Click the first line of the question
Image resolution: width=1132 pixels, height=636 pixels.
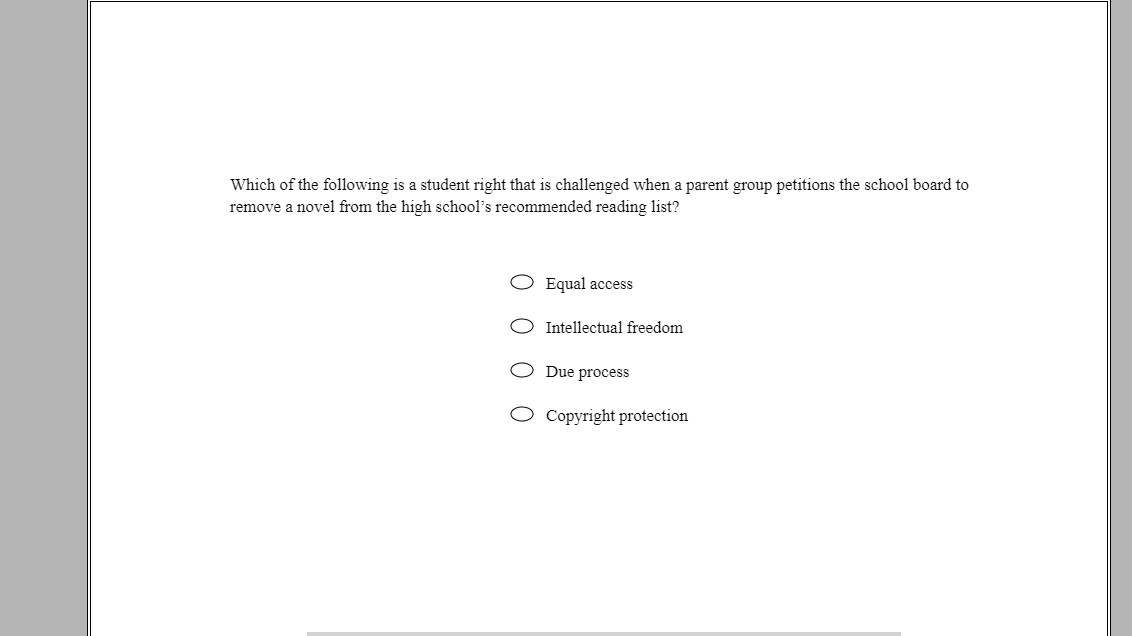point(598,184)
